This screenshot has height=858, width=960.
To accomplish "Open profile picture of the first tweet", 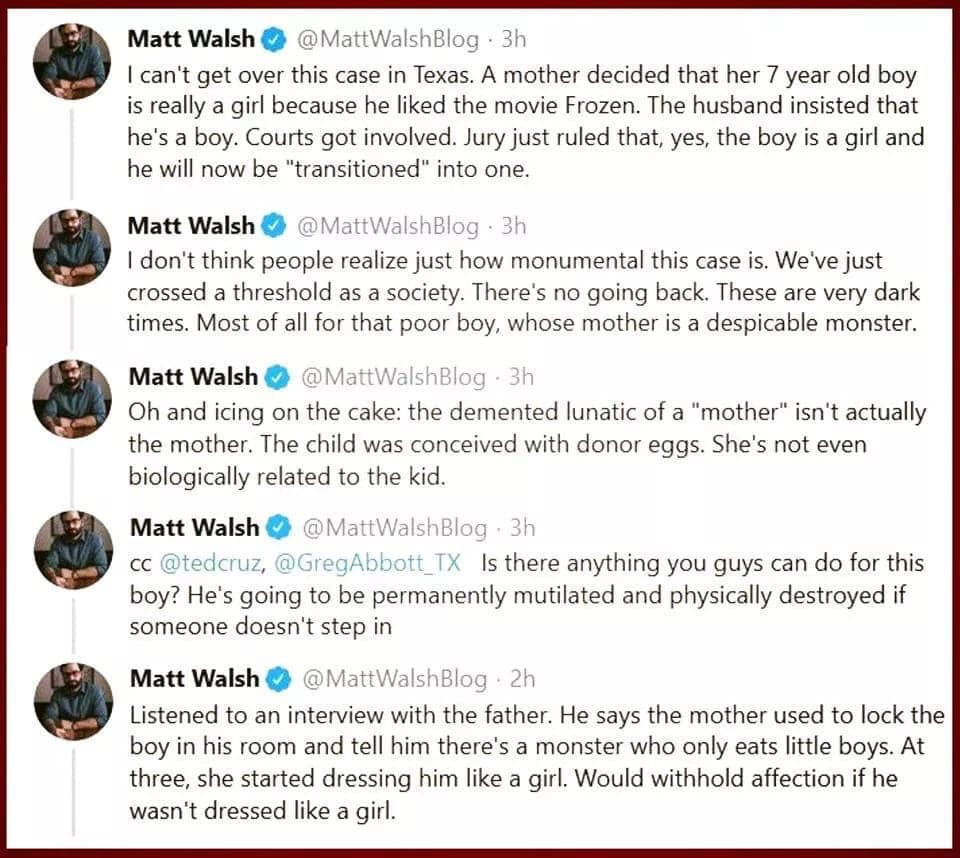I will coord(72,61).
